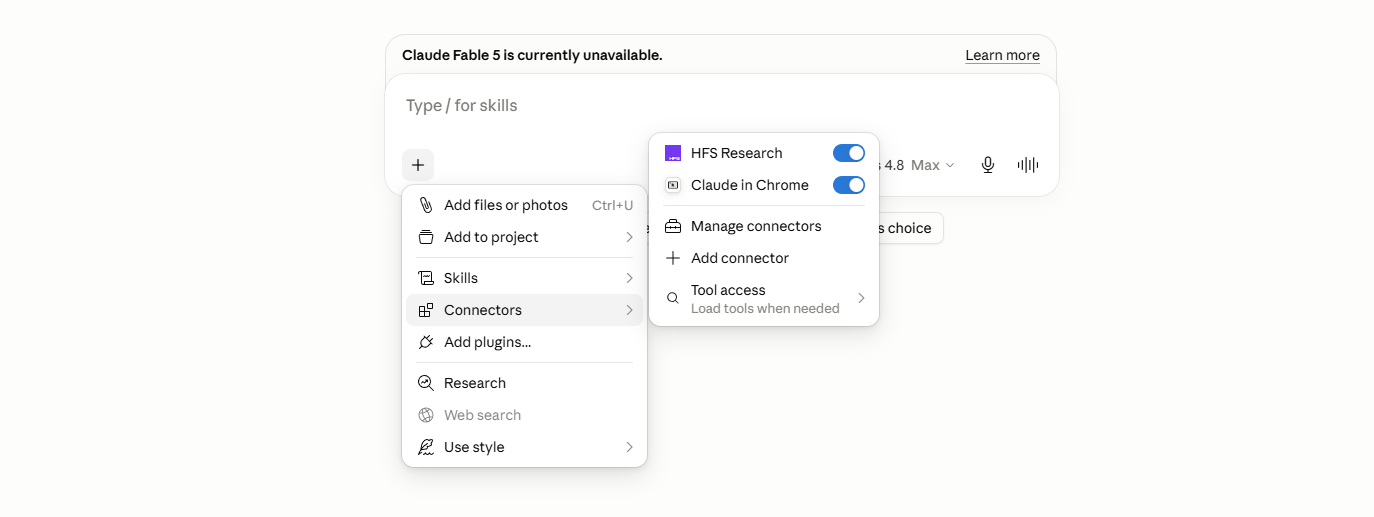
Task: Click the Ctrl+U shortcut text
Action: pyautogui.click(x=612, y=205)
